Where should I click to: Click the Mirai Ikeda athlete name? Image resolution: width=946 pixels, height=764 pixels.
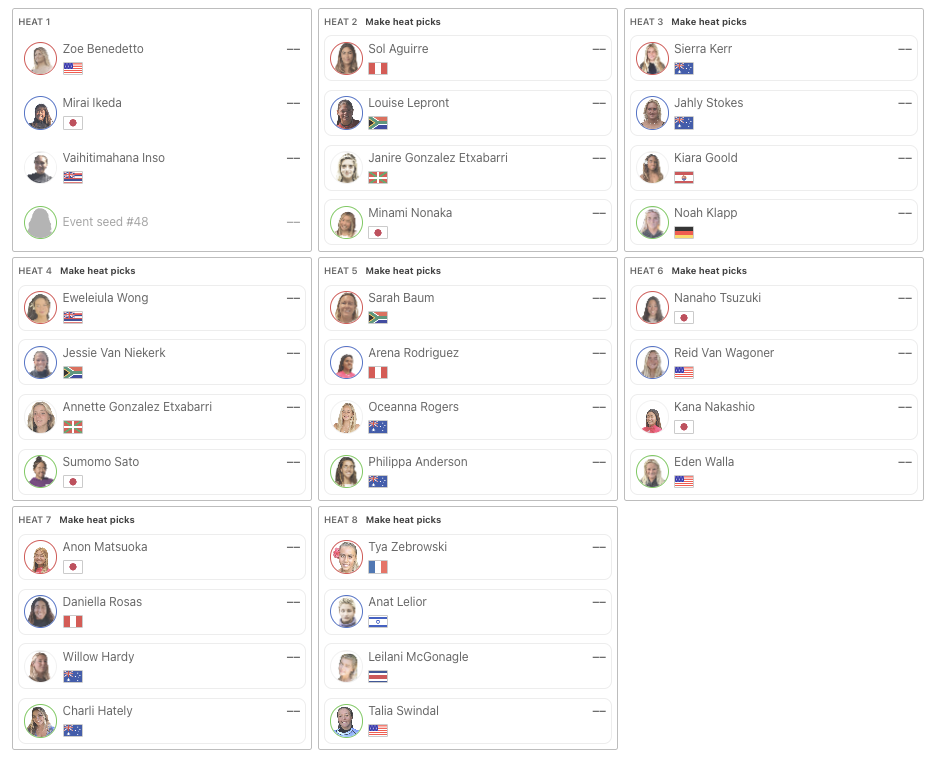[92, 103]
